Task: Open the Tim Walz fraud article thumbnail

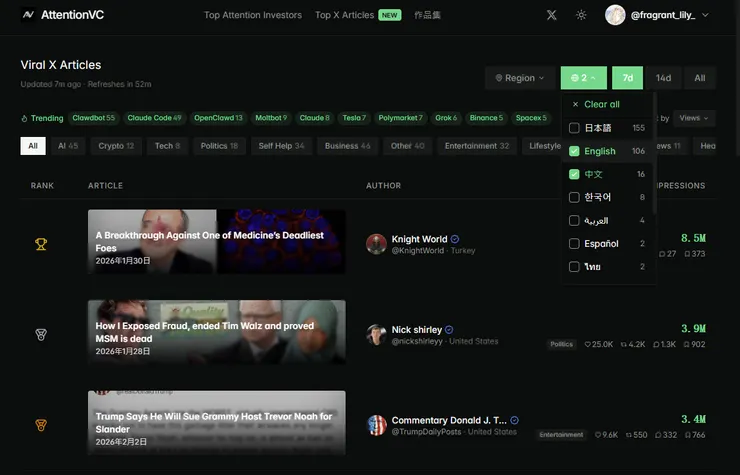Action: pos(217,332)
